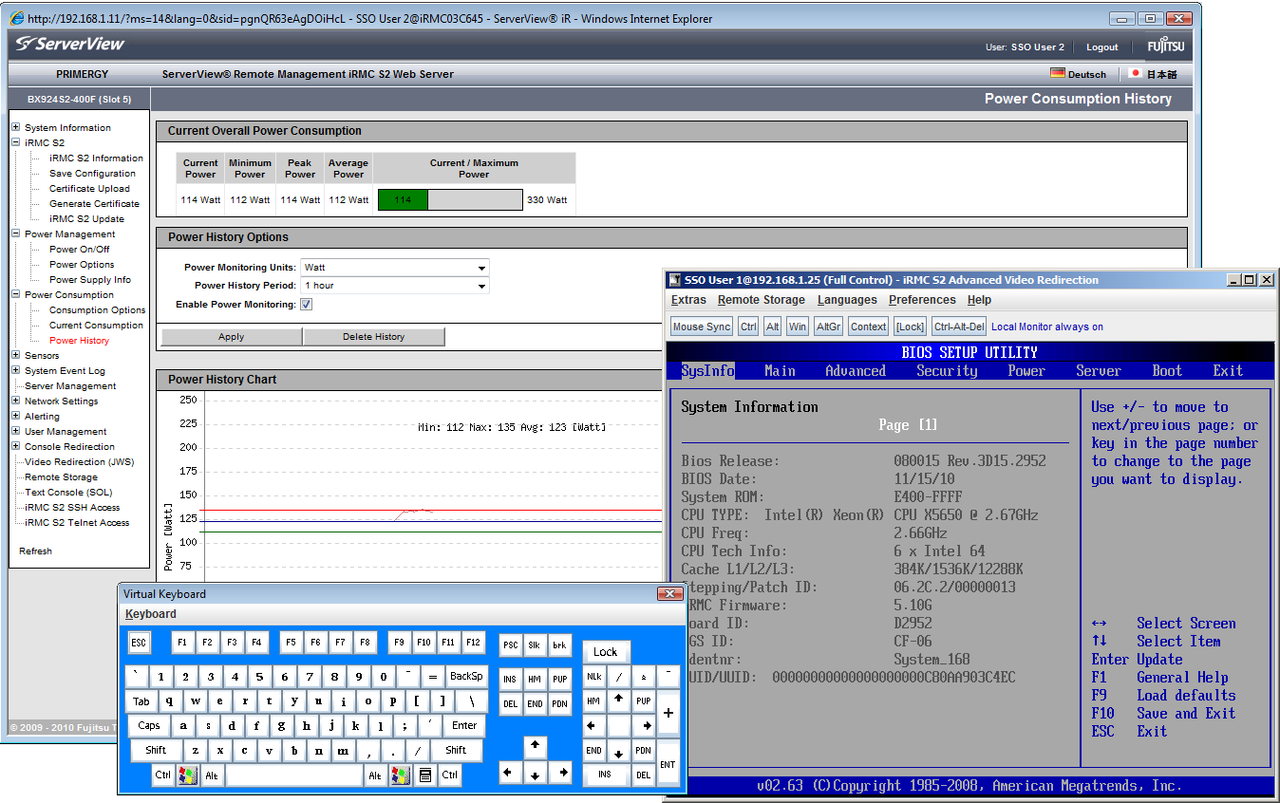Select Advanced tab in BIOS Setup Utility

click(855, 371)
